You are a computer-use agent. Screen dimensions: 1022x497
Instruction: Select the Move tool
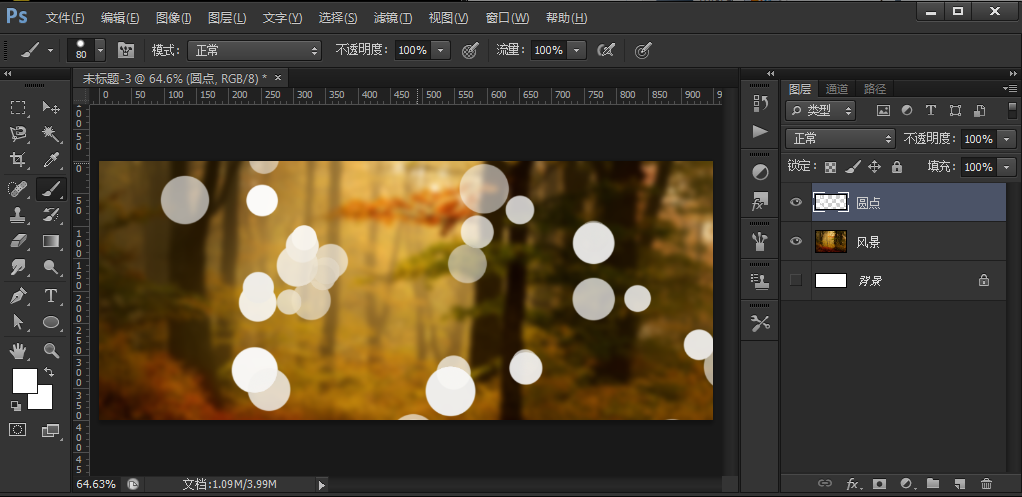pyautogui.click(x=51, y=107)
